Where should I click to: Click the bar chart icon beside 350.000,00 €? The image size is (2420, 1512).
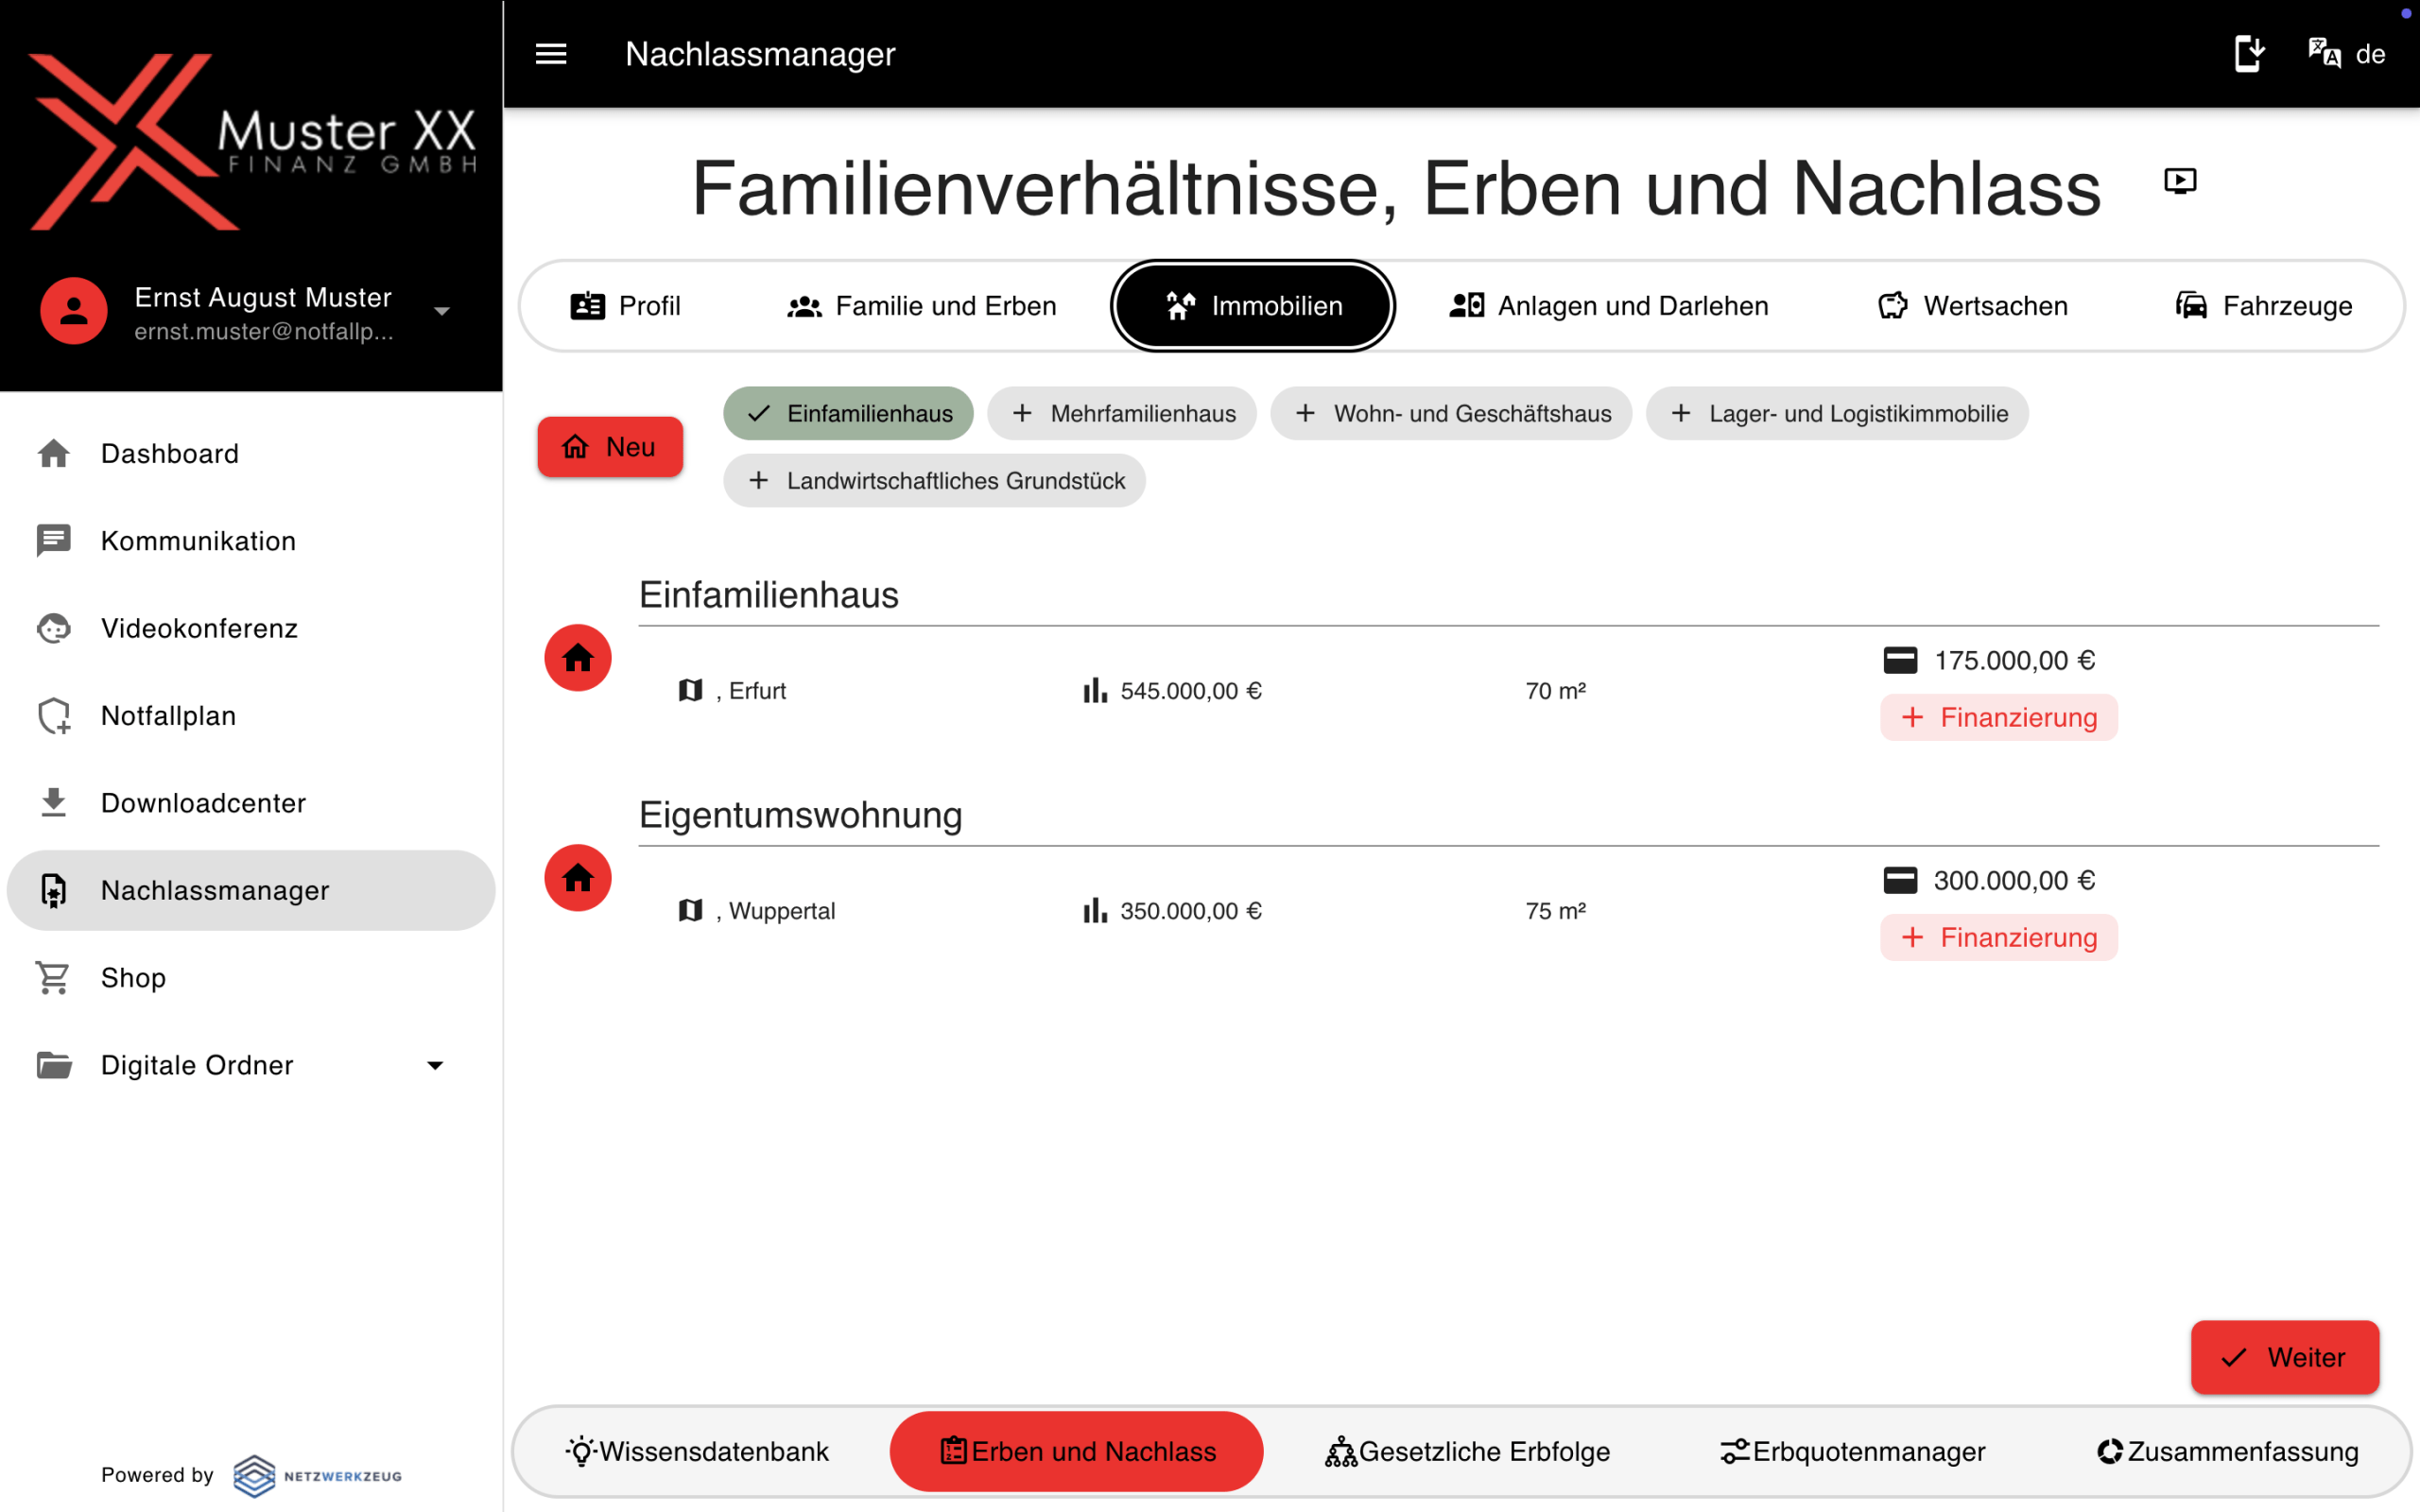1095,911
